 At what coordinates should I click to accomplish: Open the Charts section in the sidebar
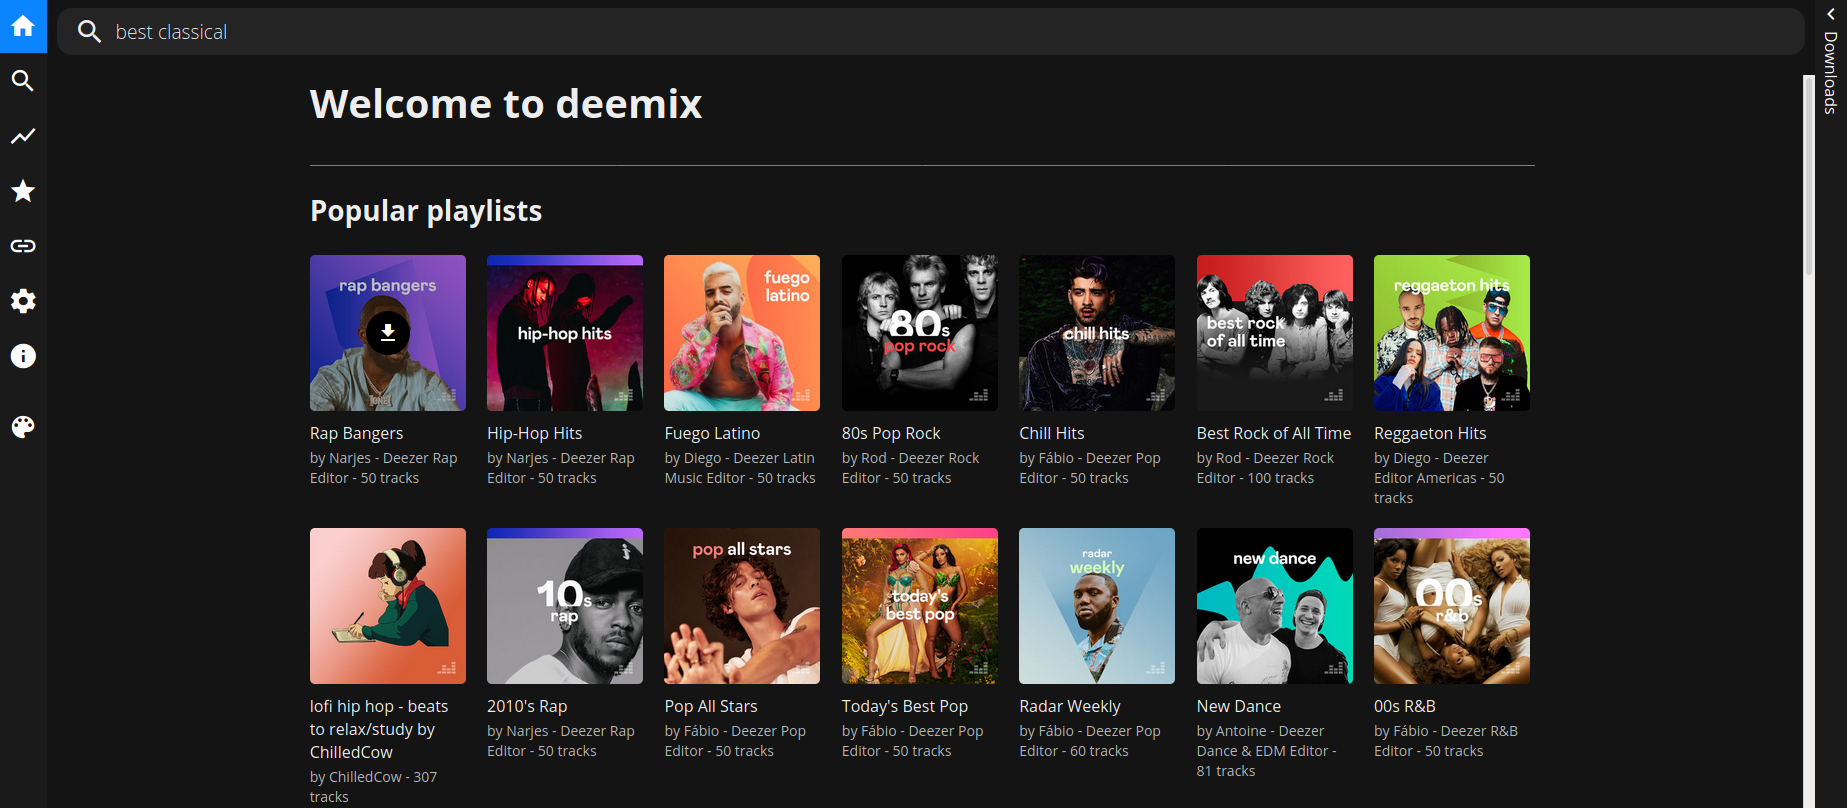point(23,136)
